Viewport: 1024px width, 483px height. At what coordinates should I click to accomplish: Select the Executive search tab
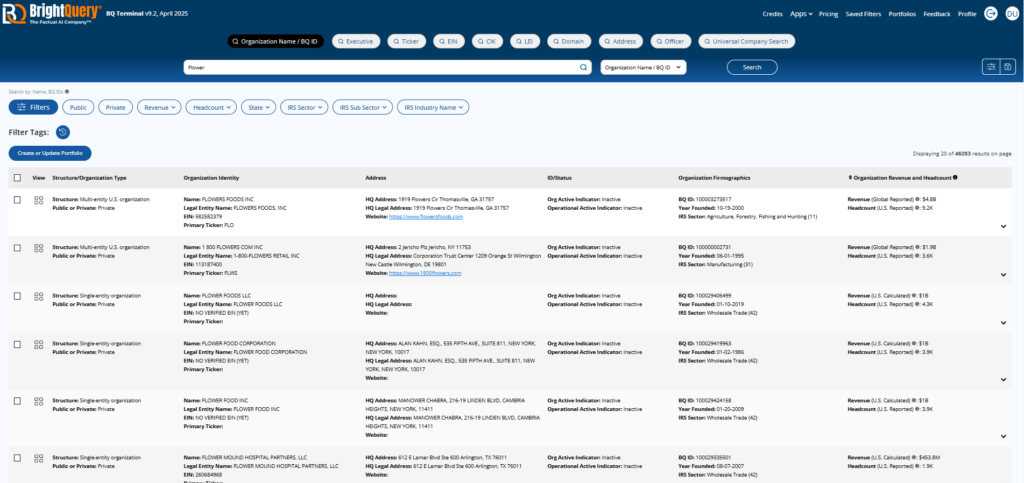(356, 41)
